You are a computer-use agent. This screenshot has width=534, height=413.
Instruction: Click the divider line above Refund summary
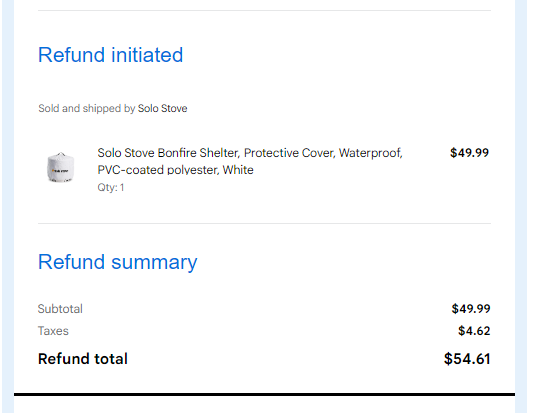tap(264, 223)
